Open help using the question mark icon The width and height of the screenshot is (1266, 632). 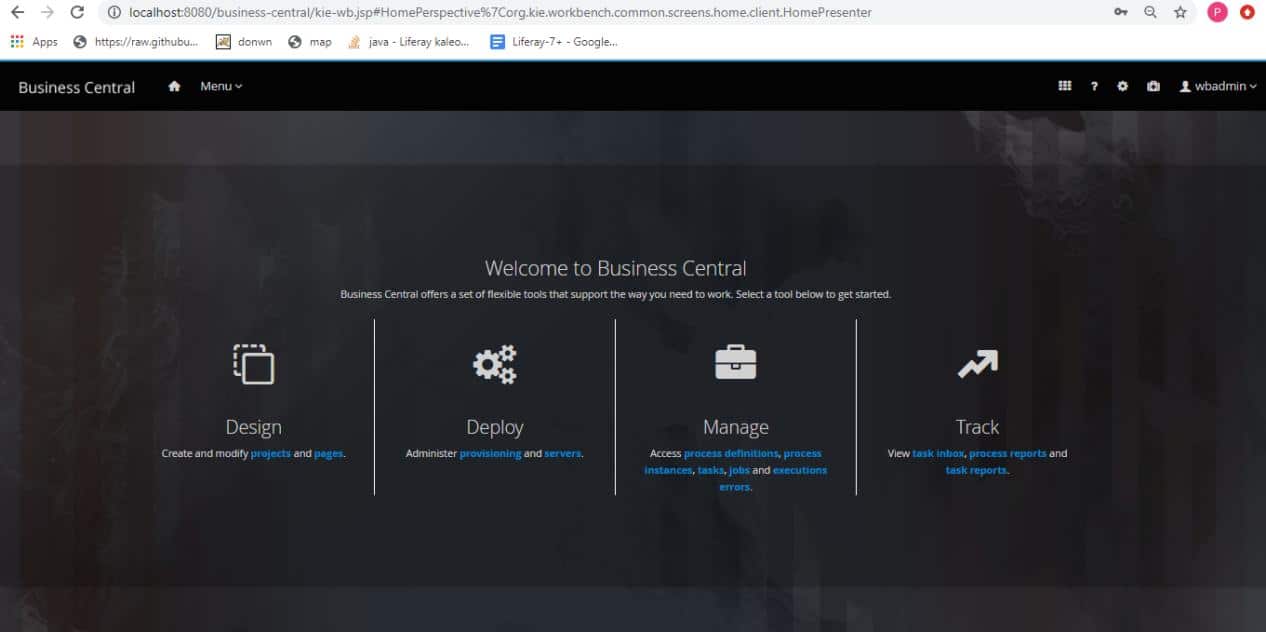[1093, 86]
